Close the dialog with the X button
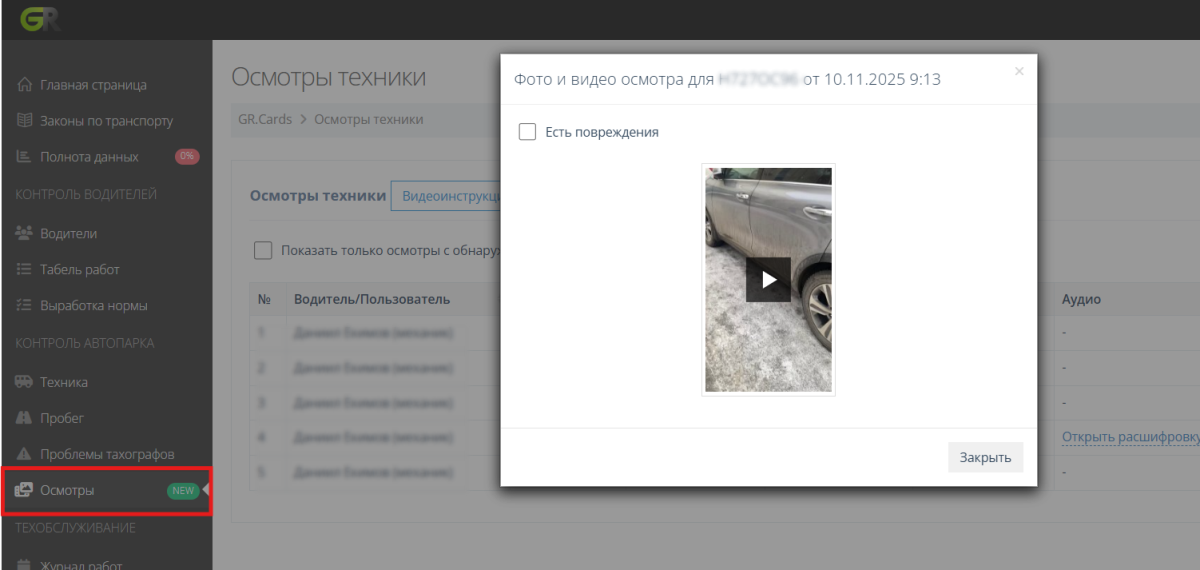 click(1019, 71)
